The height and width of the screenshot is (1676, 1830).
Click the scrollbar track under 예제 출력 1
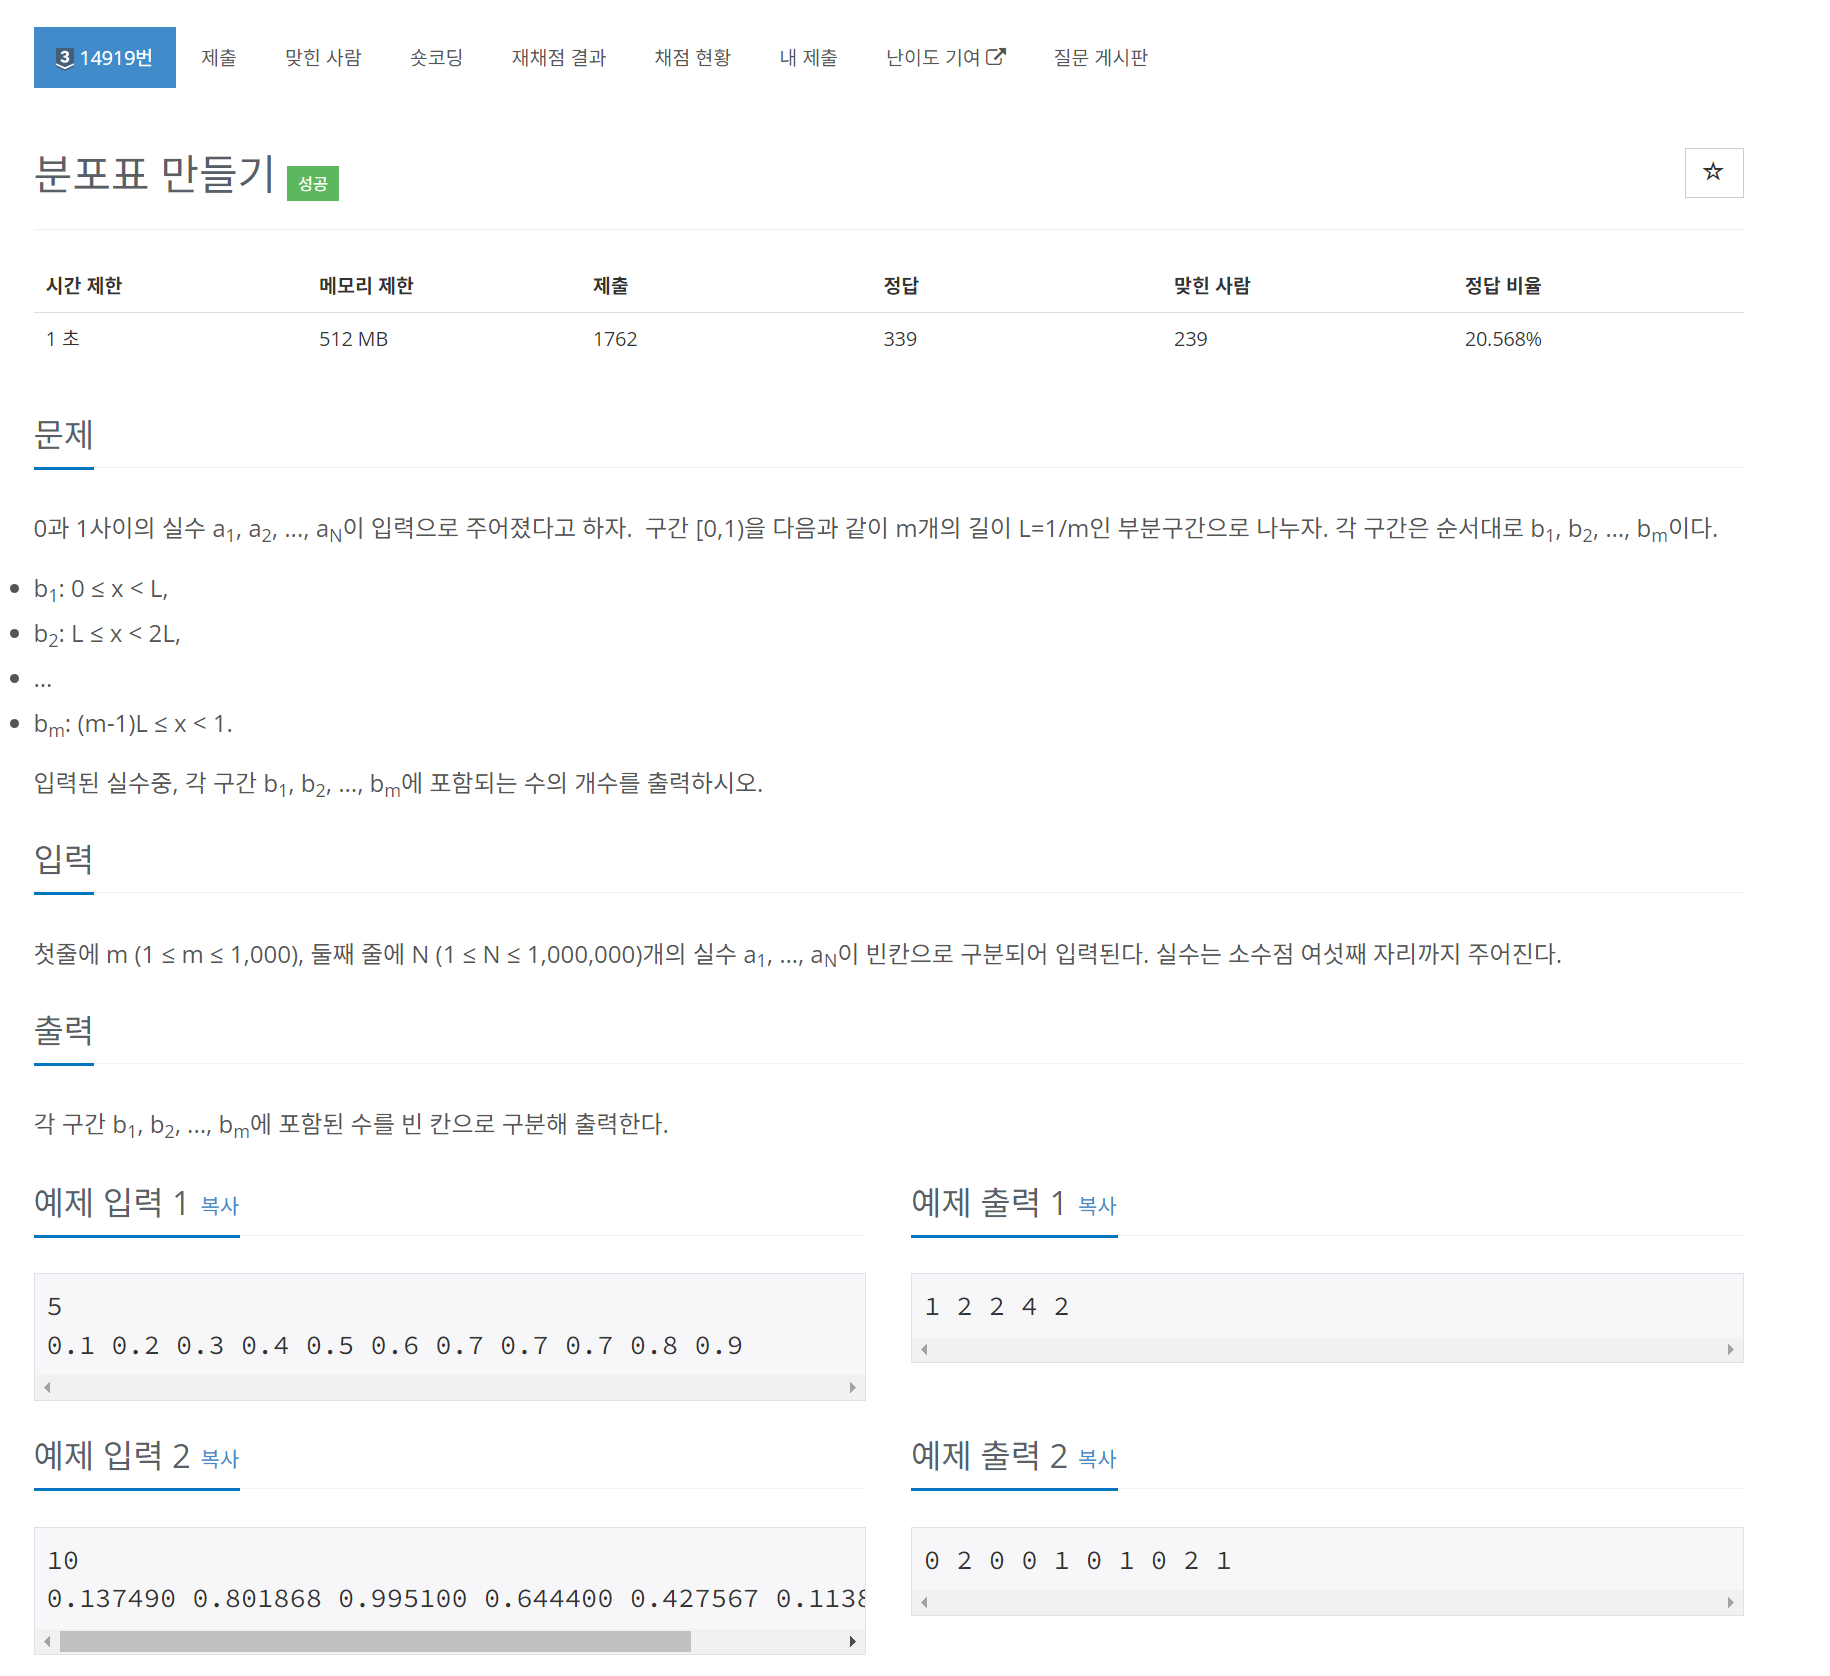[1327, 1349]
